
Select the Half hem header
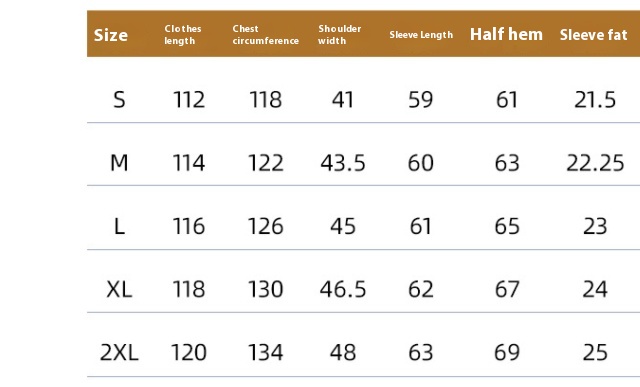(x=506, y=34)
